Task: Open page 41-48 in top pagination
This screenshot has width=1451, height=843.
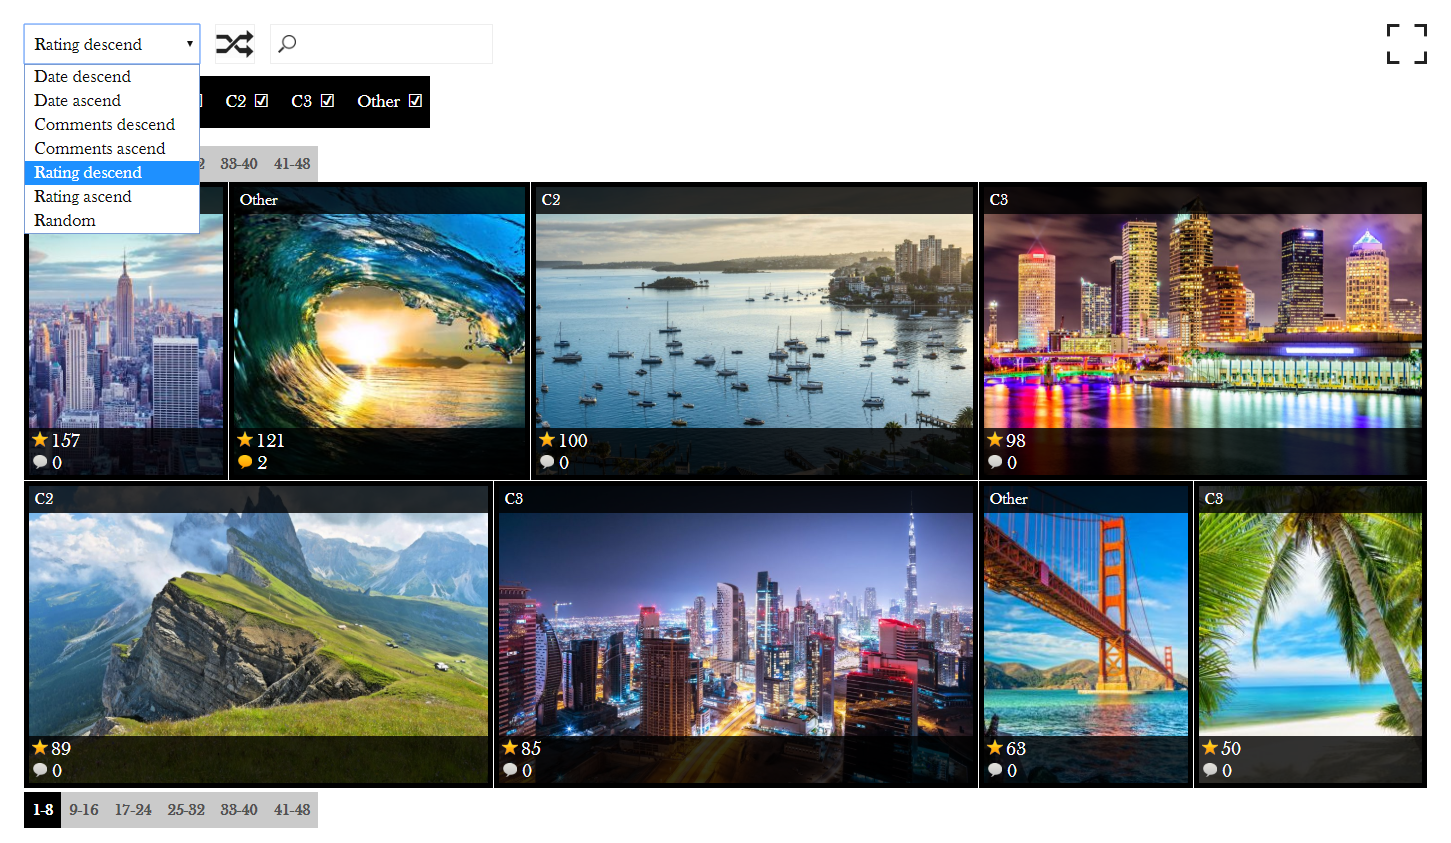Action: (292, 164)
